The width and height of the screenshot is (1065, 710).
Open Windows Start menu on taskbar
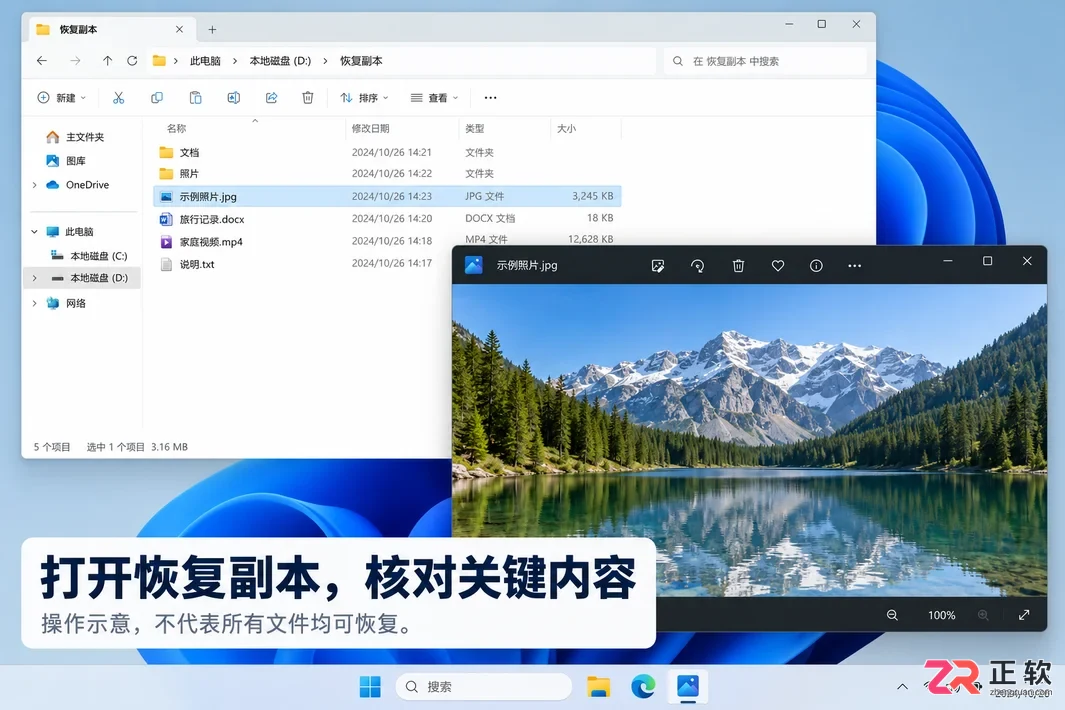tap(370, 687)
